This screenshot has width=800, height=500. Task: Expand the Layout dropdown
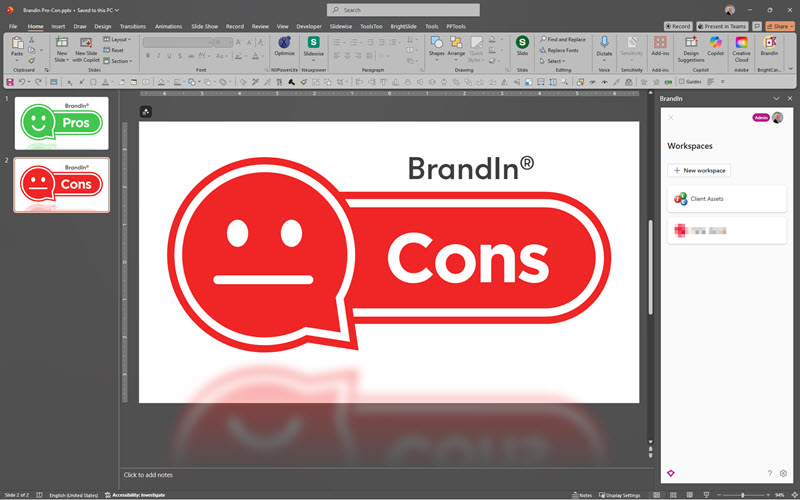pyautogui.click(x=119, y=39)
